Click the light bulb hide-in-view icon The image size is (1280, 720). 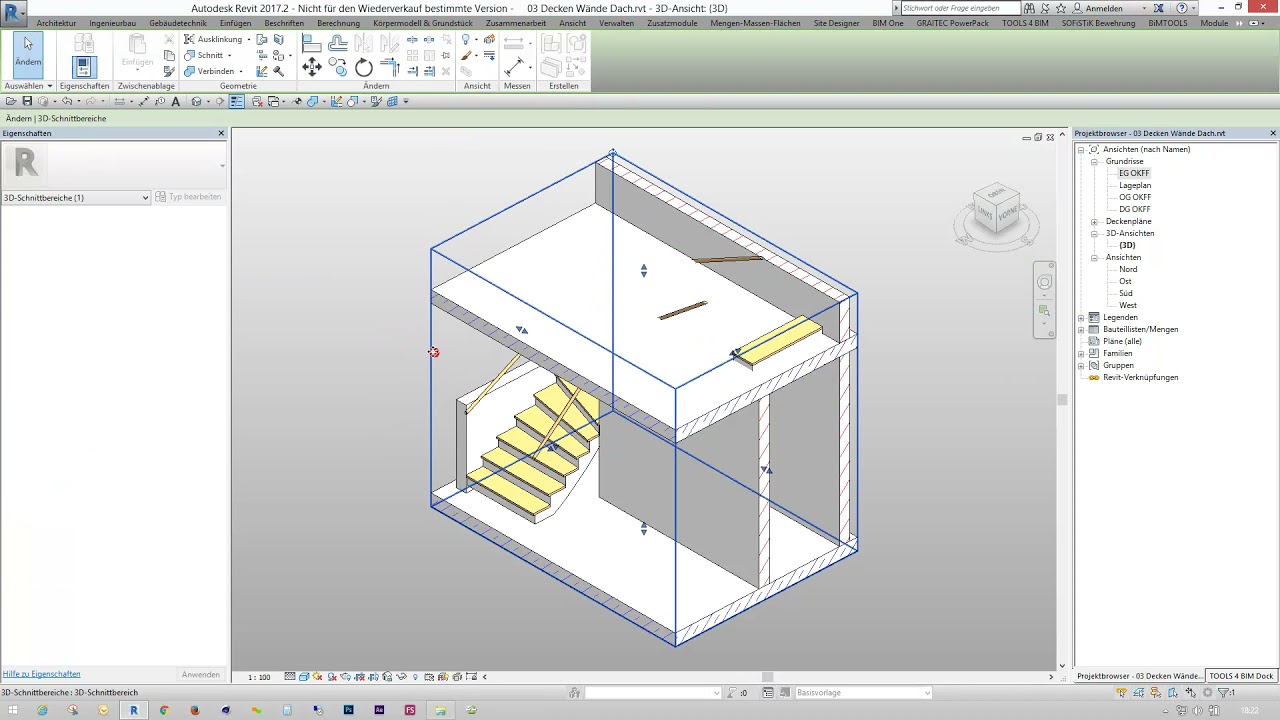click(x=466, y=40)
